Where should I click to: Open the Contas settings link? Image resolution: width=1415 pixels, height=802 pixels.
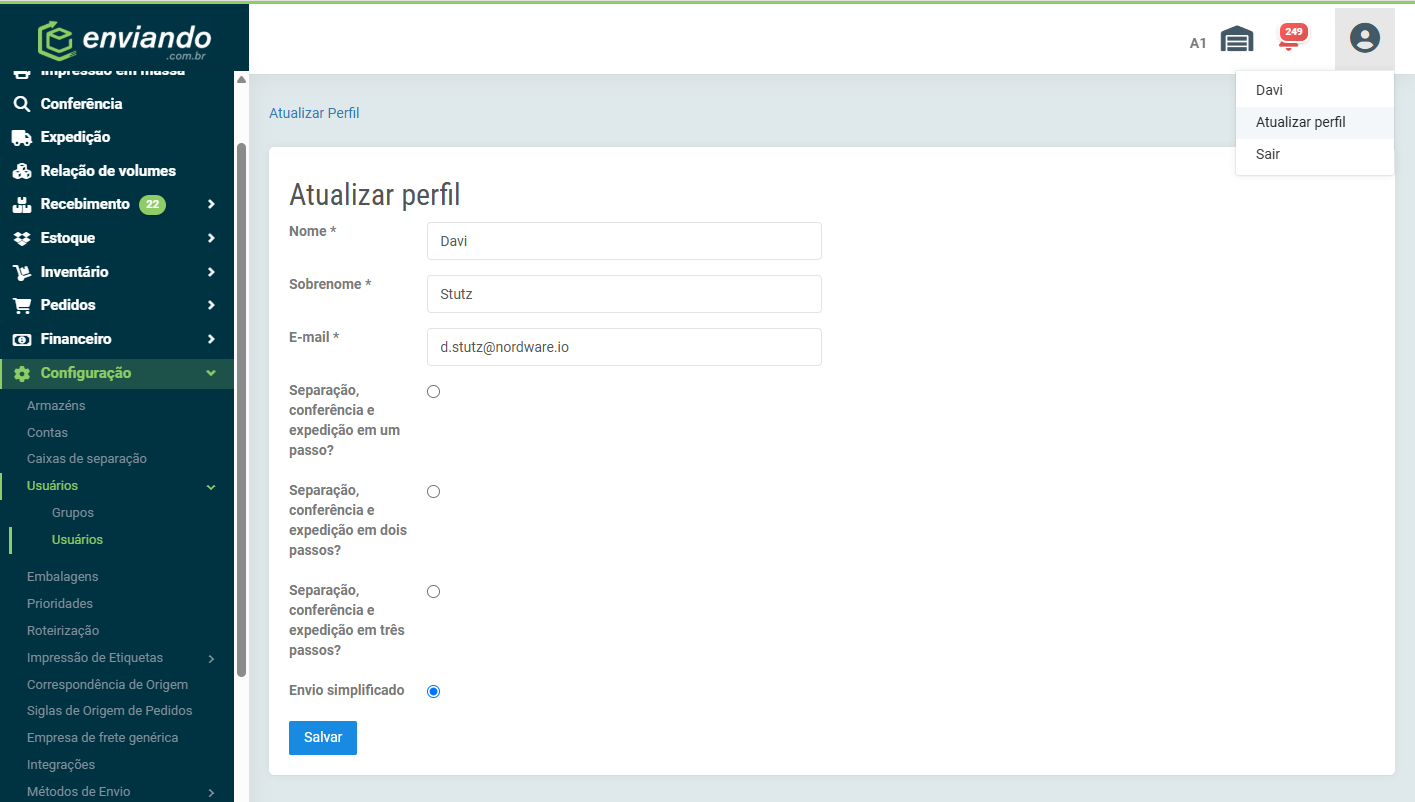47,433
